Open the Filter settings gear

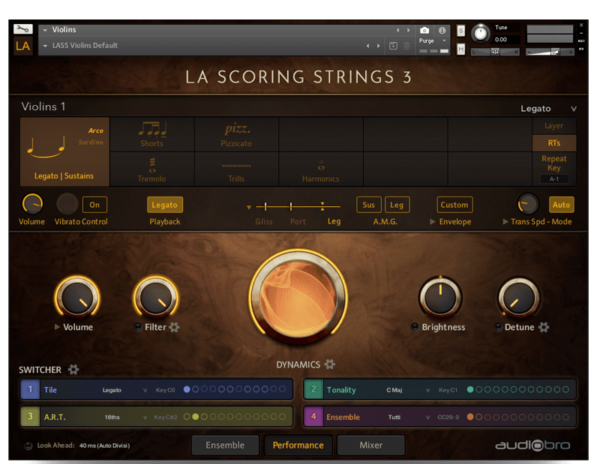click(174, 327)
